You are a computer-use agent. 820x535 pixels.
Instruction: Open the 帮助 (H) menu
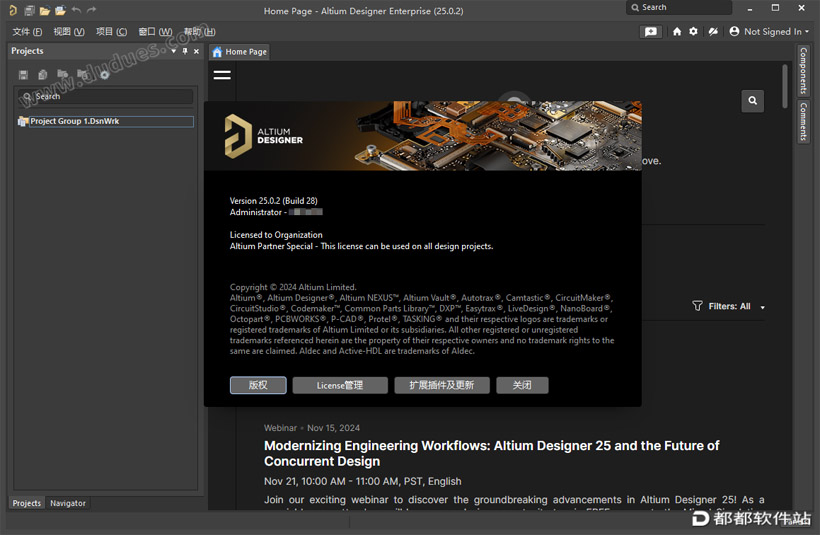coord(199,32)
